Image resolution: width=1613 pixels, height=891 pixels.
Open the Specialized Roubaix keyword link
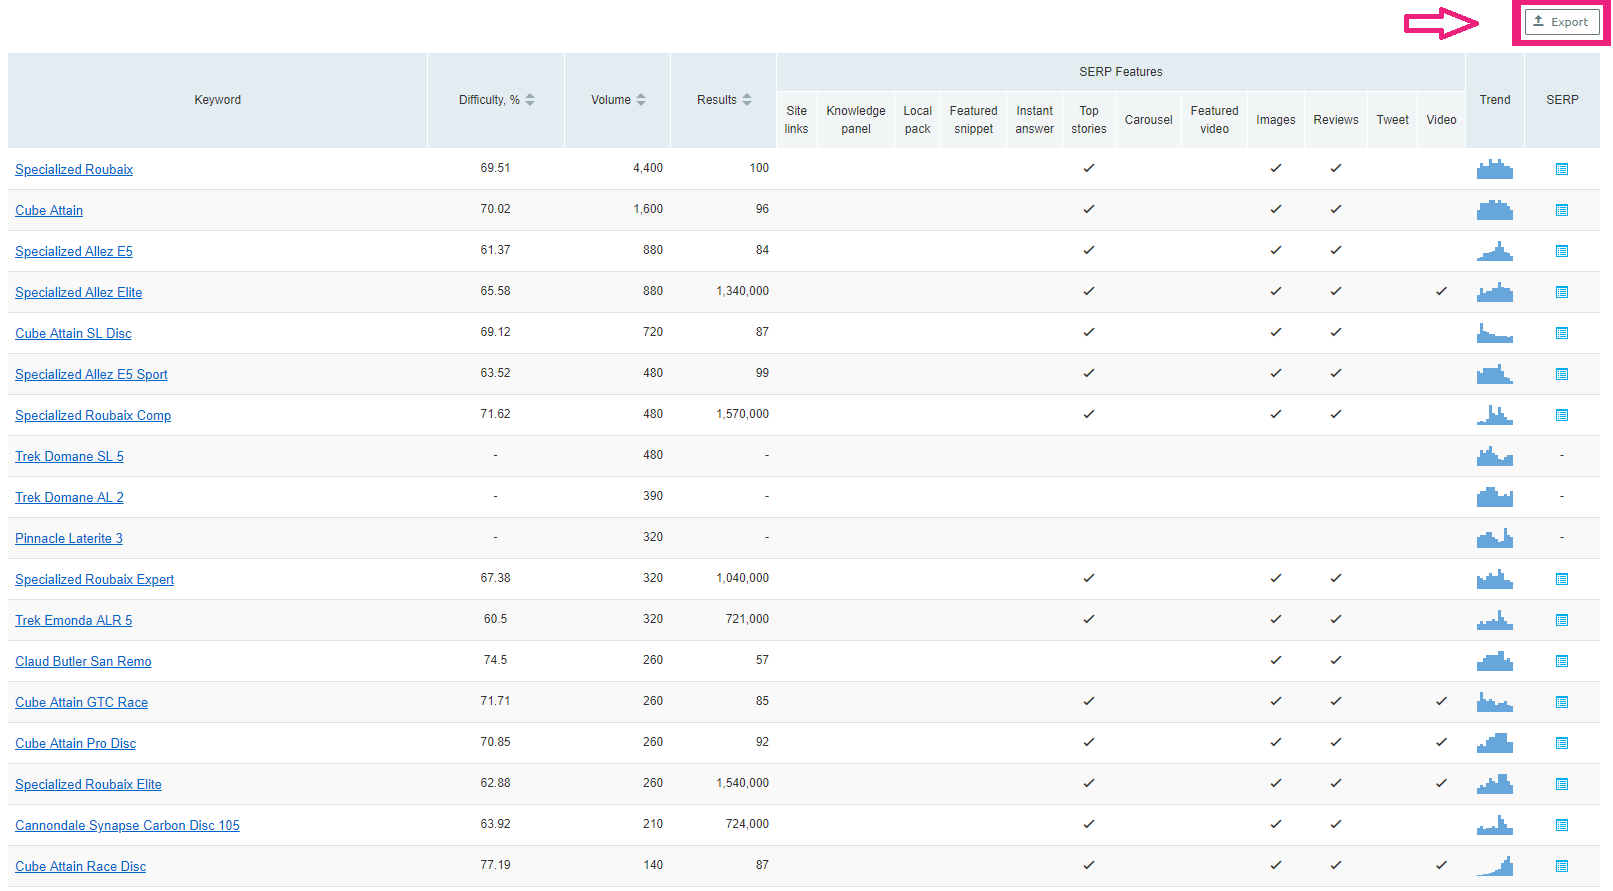[74, 170]
